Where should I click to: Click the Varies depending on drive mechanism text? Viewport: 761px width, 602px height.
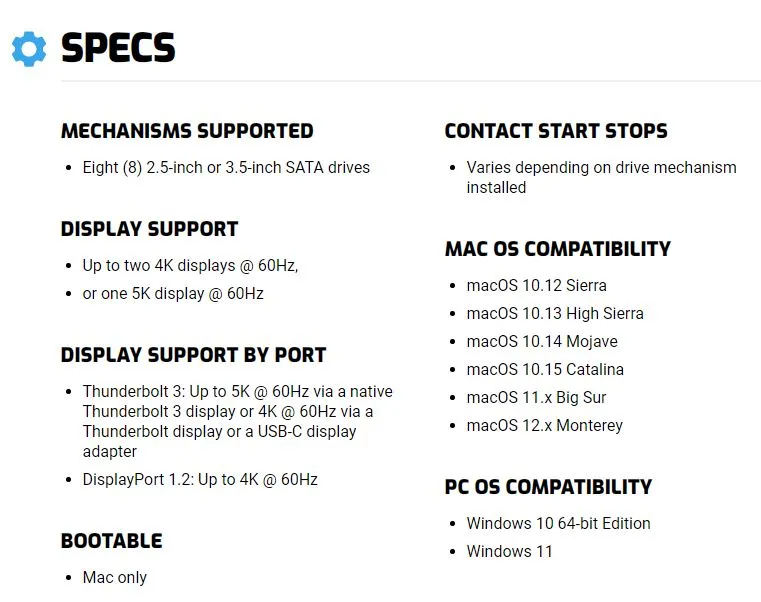click(x=602, y=177)
